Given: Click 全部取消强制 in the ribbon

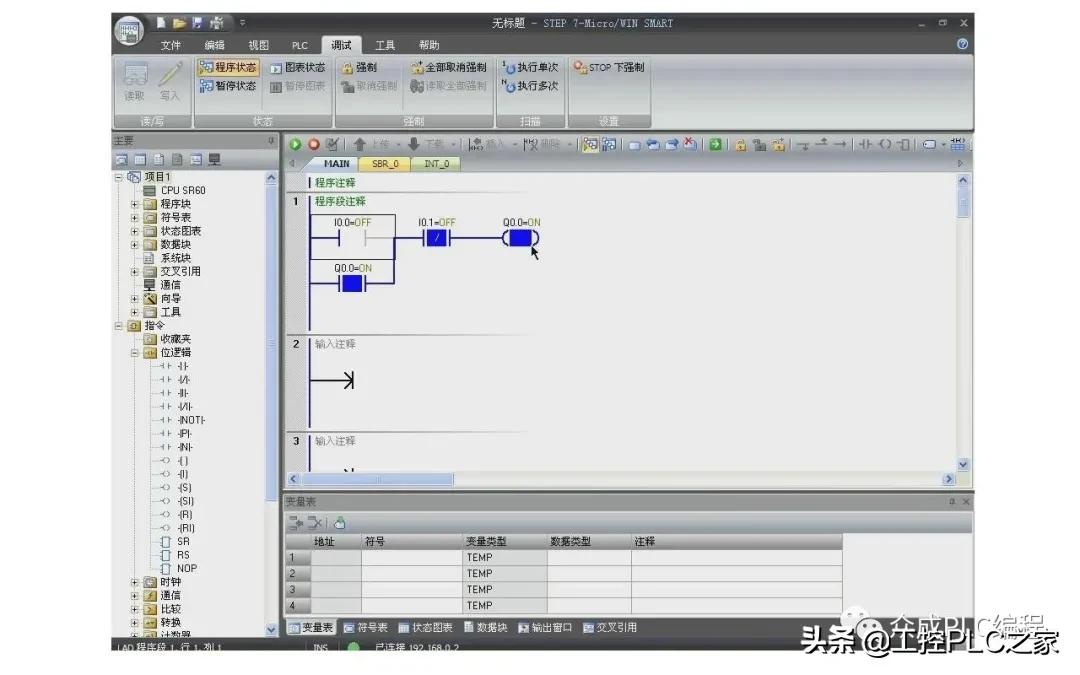Looking at the screenshot, I should [449, 67].
